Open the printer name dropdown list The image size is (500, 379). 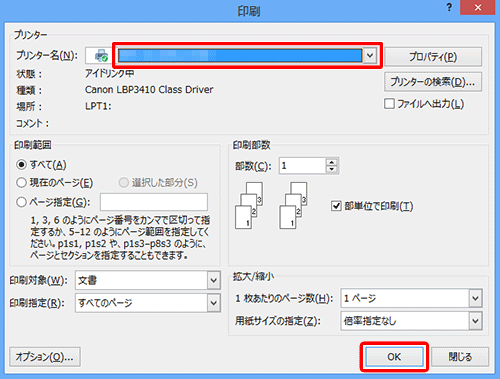[370, 56]
